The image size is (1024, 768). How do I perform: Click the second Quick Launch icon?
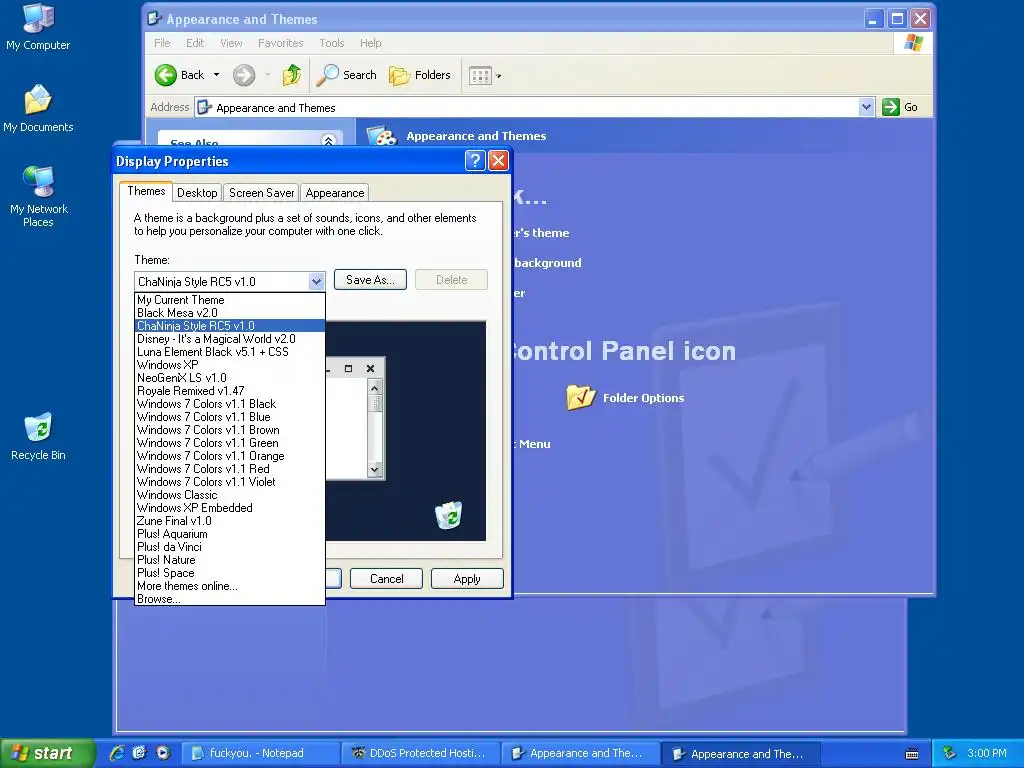coord(139,753)
